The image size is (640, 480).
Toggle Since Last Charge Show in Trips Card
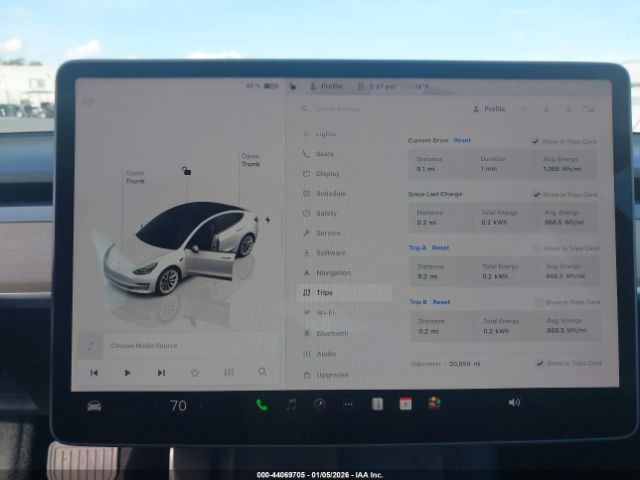pyautogui.click(x=537, y=195)
